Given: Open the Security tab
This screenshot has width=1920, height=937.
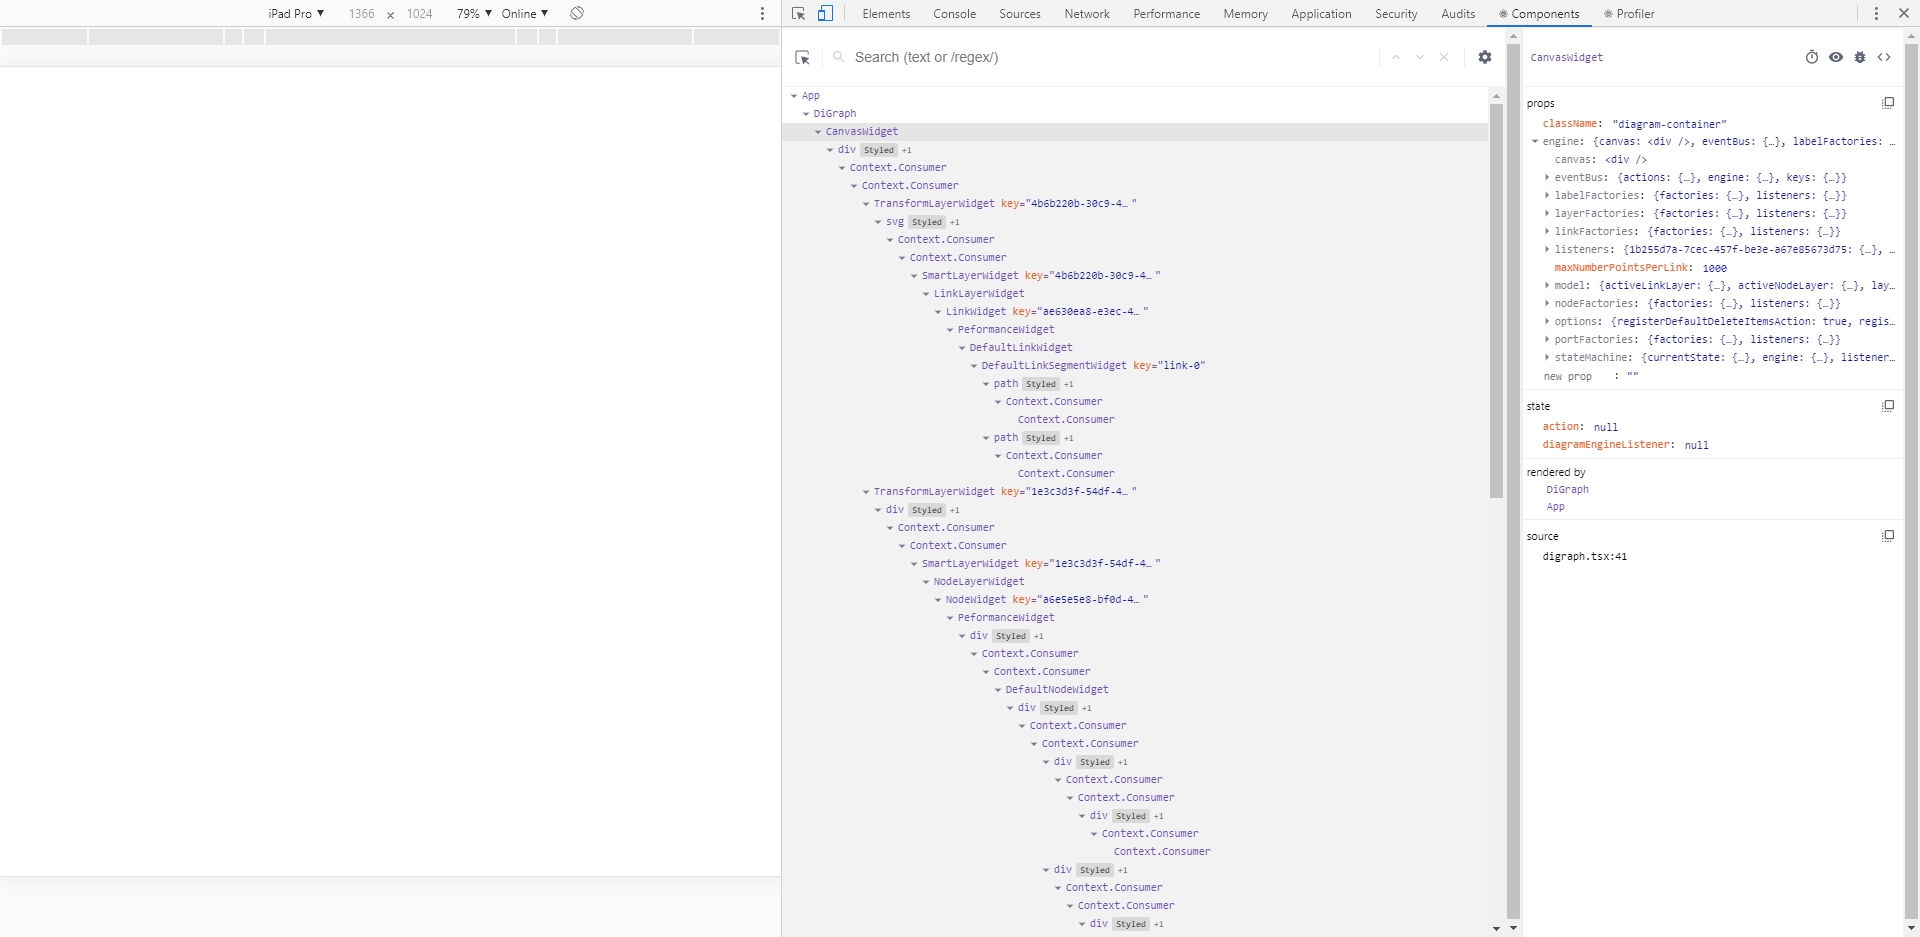Looking at the screenshot, I should click(1396, 14).
